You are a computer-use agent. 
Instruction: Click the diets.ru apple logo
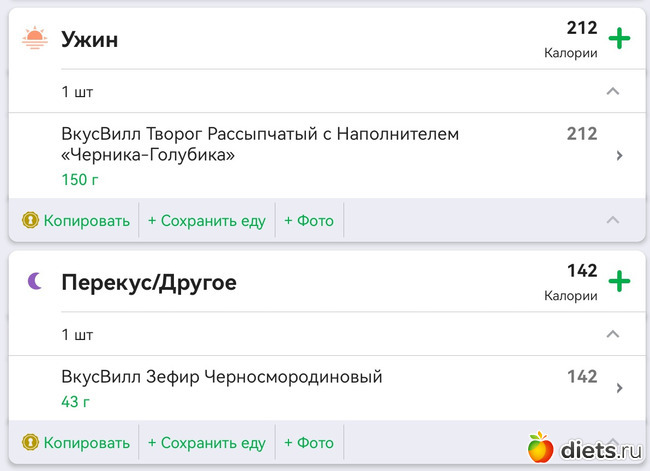541,449
